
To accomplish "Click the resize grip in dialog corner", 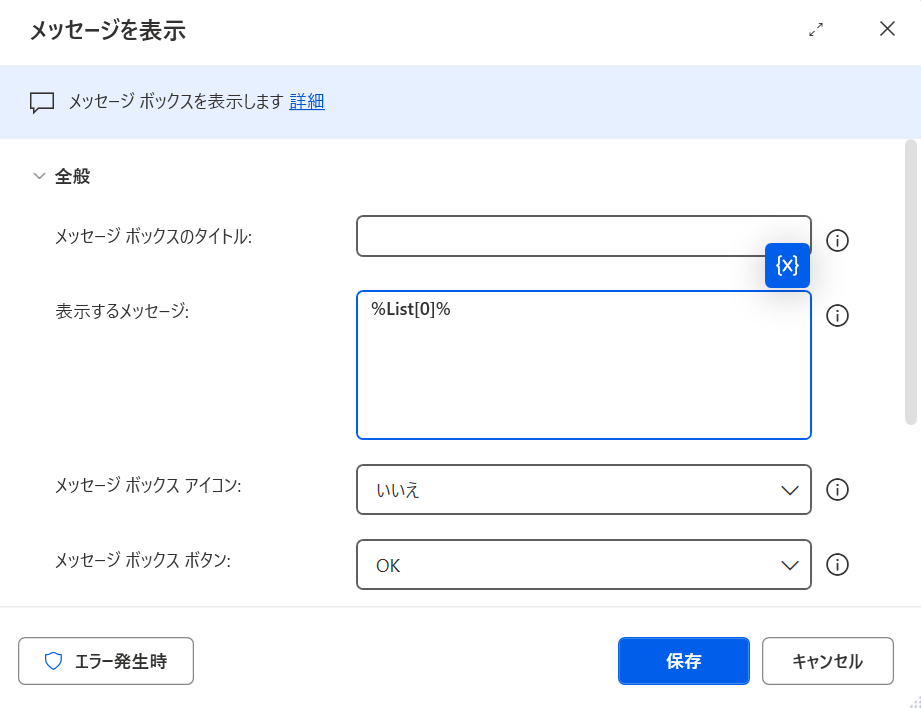I will [913, 701].
